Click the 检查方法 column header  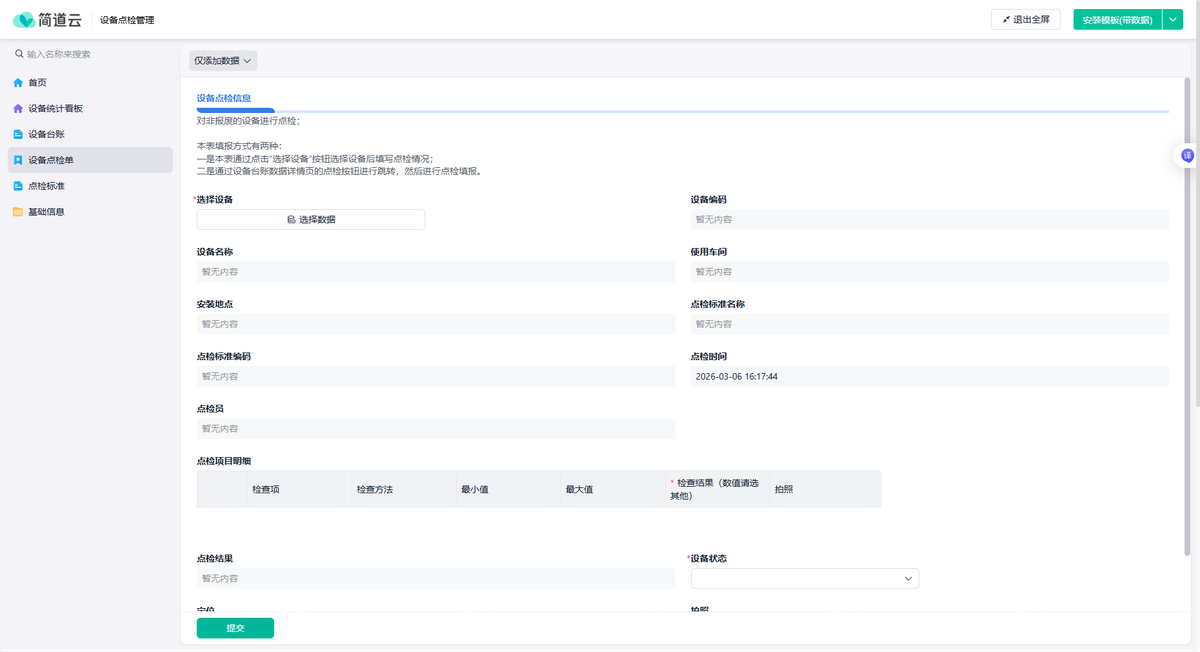tap(402, 489)
